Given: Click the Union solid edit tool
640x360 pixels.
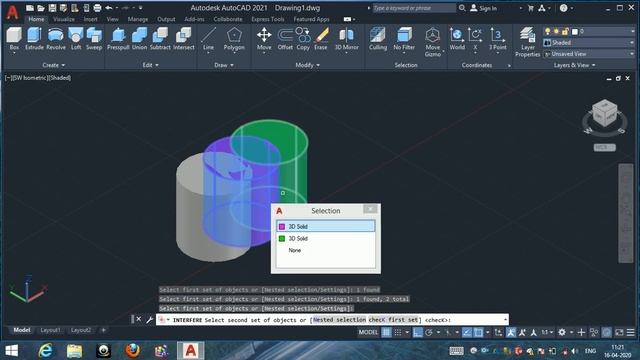Looking at the screenshot, I should pyautogui.click(x=139, y=38).
